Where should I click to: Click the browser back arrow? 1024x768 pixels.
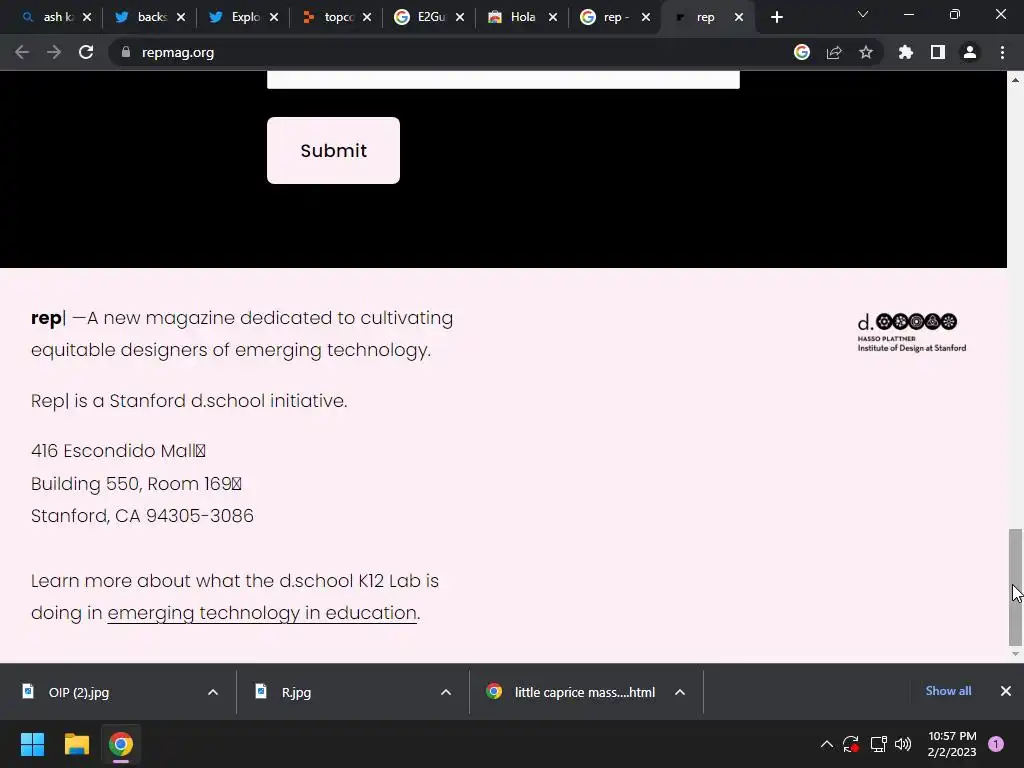pos(22,52)
